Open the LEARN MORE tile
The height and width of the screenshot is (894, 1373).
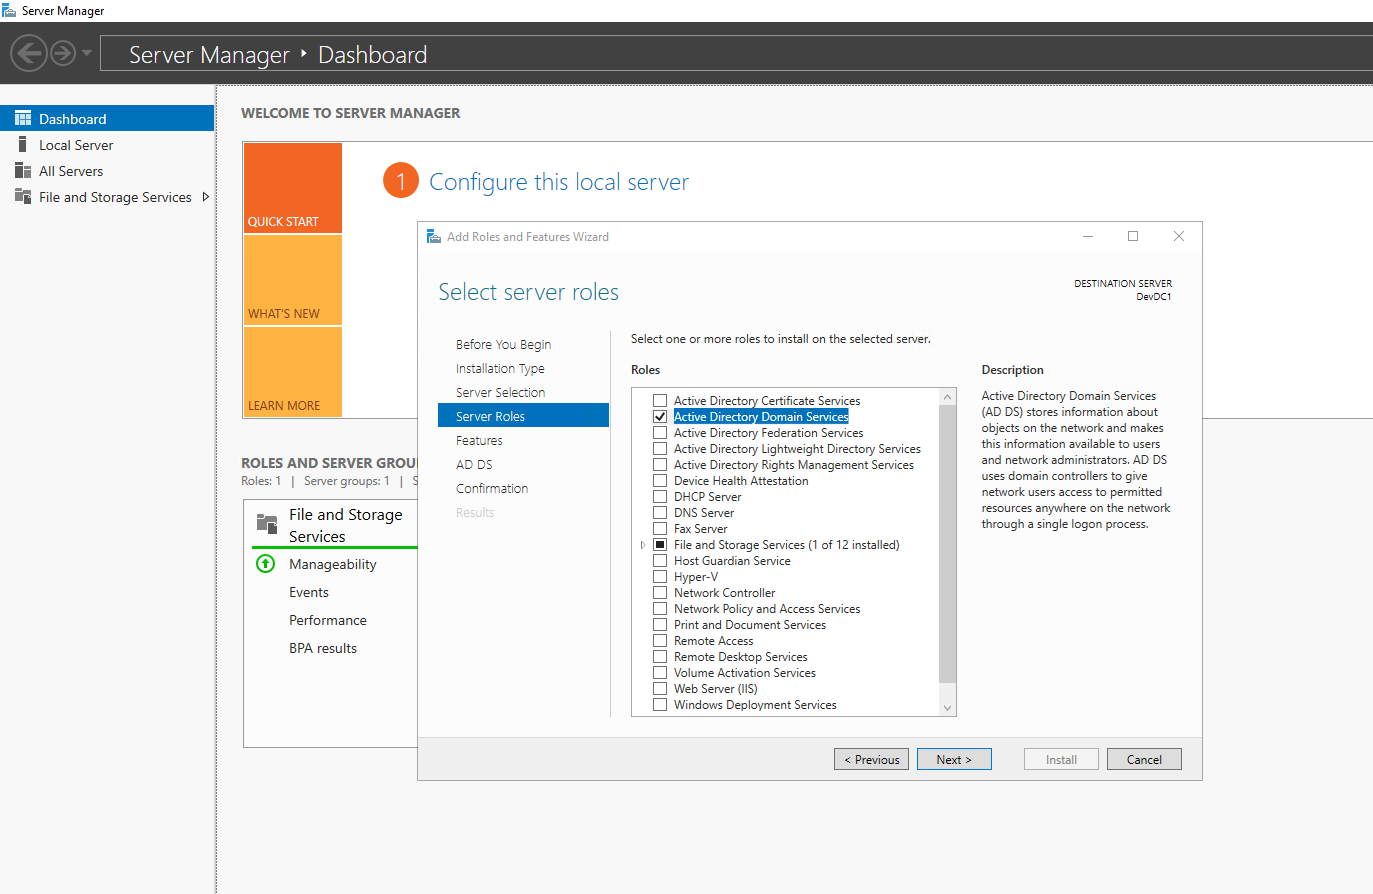tap(293, 372)
